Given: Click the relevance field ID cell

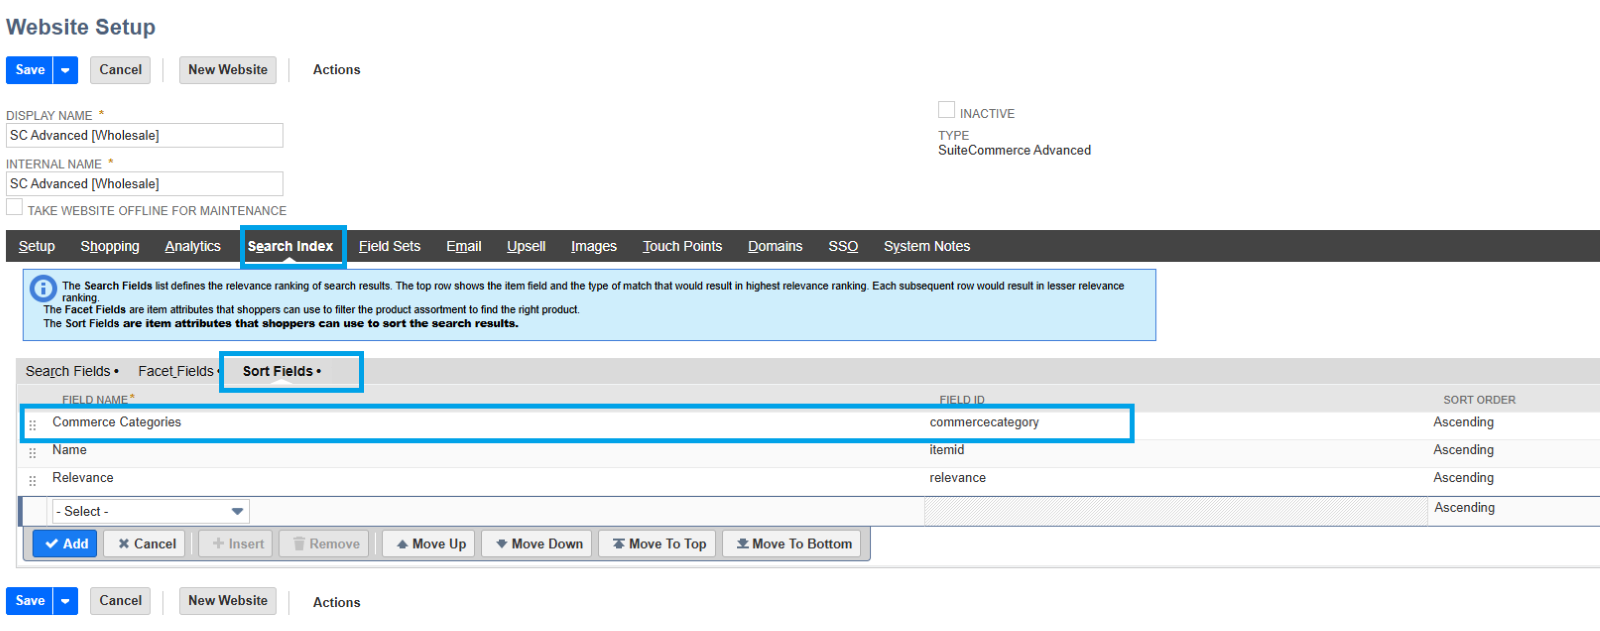Looking at the screenshot, I should (958, 478).
